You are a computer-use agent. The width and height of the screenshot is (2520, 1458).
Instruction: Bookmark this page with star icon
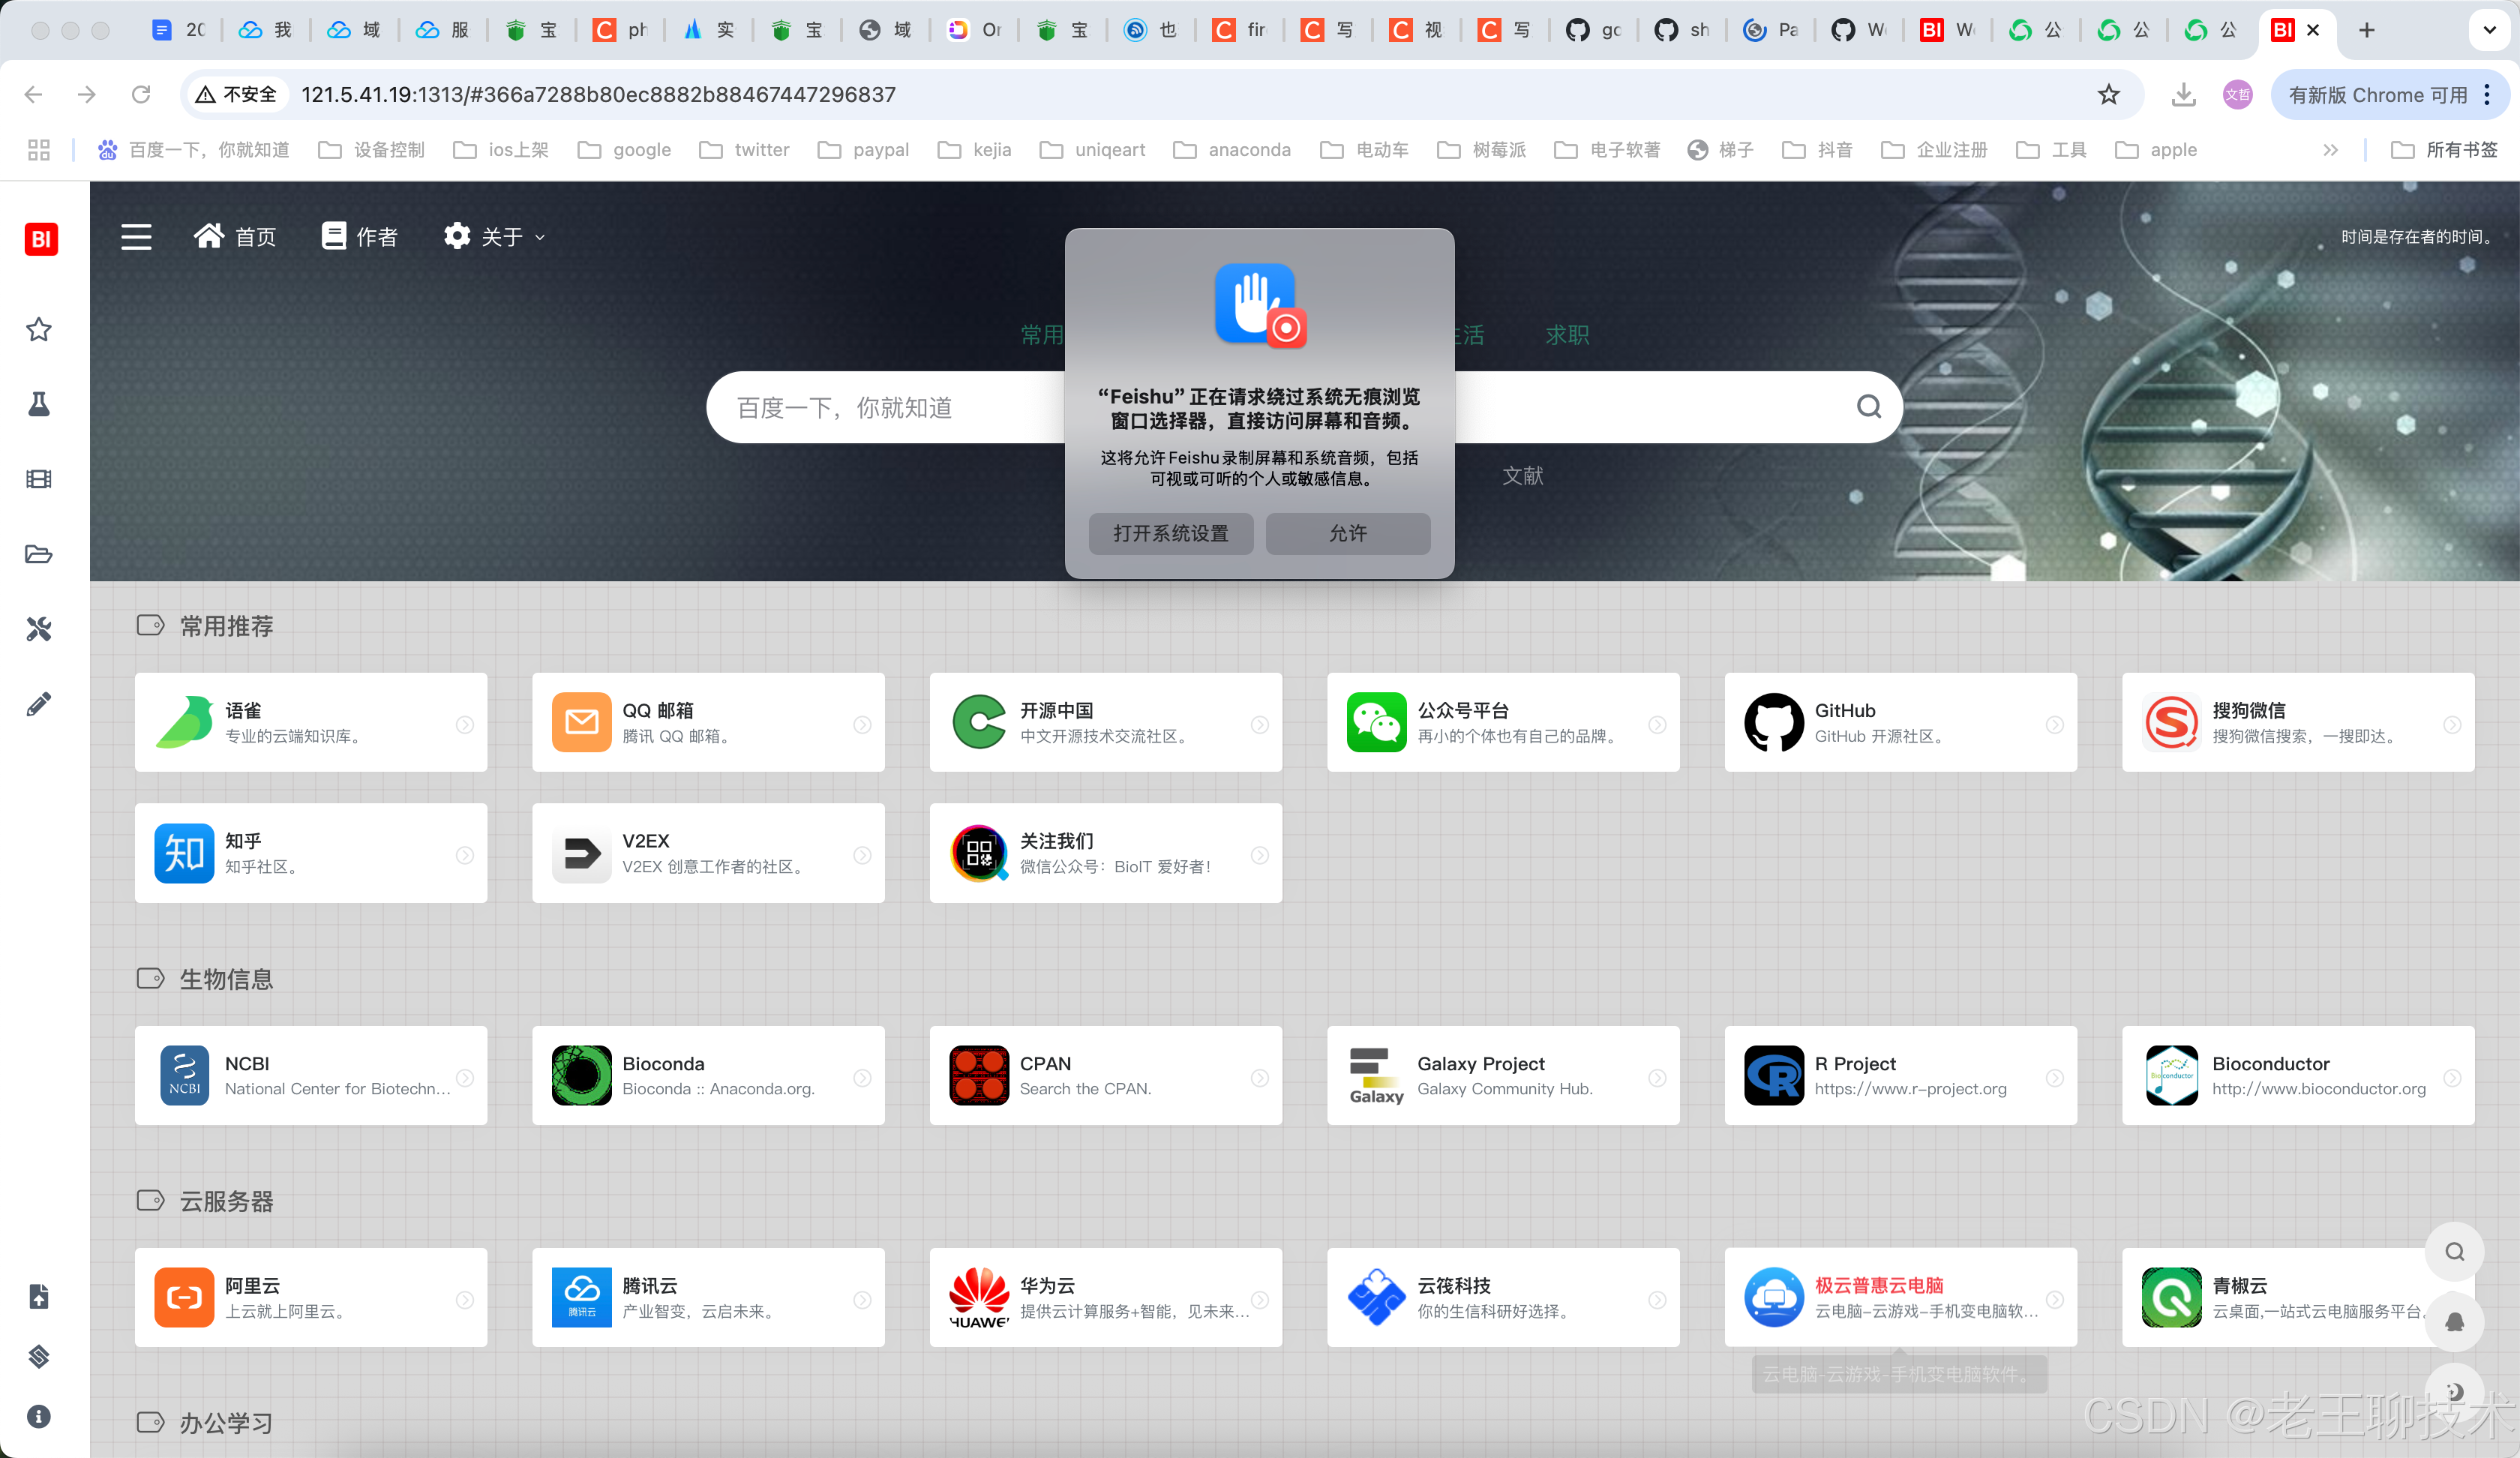point(2109,94)
